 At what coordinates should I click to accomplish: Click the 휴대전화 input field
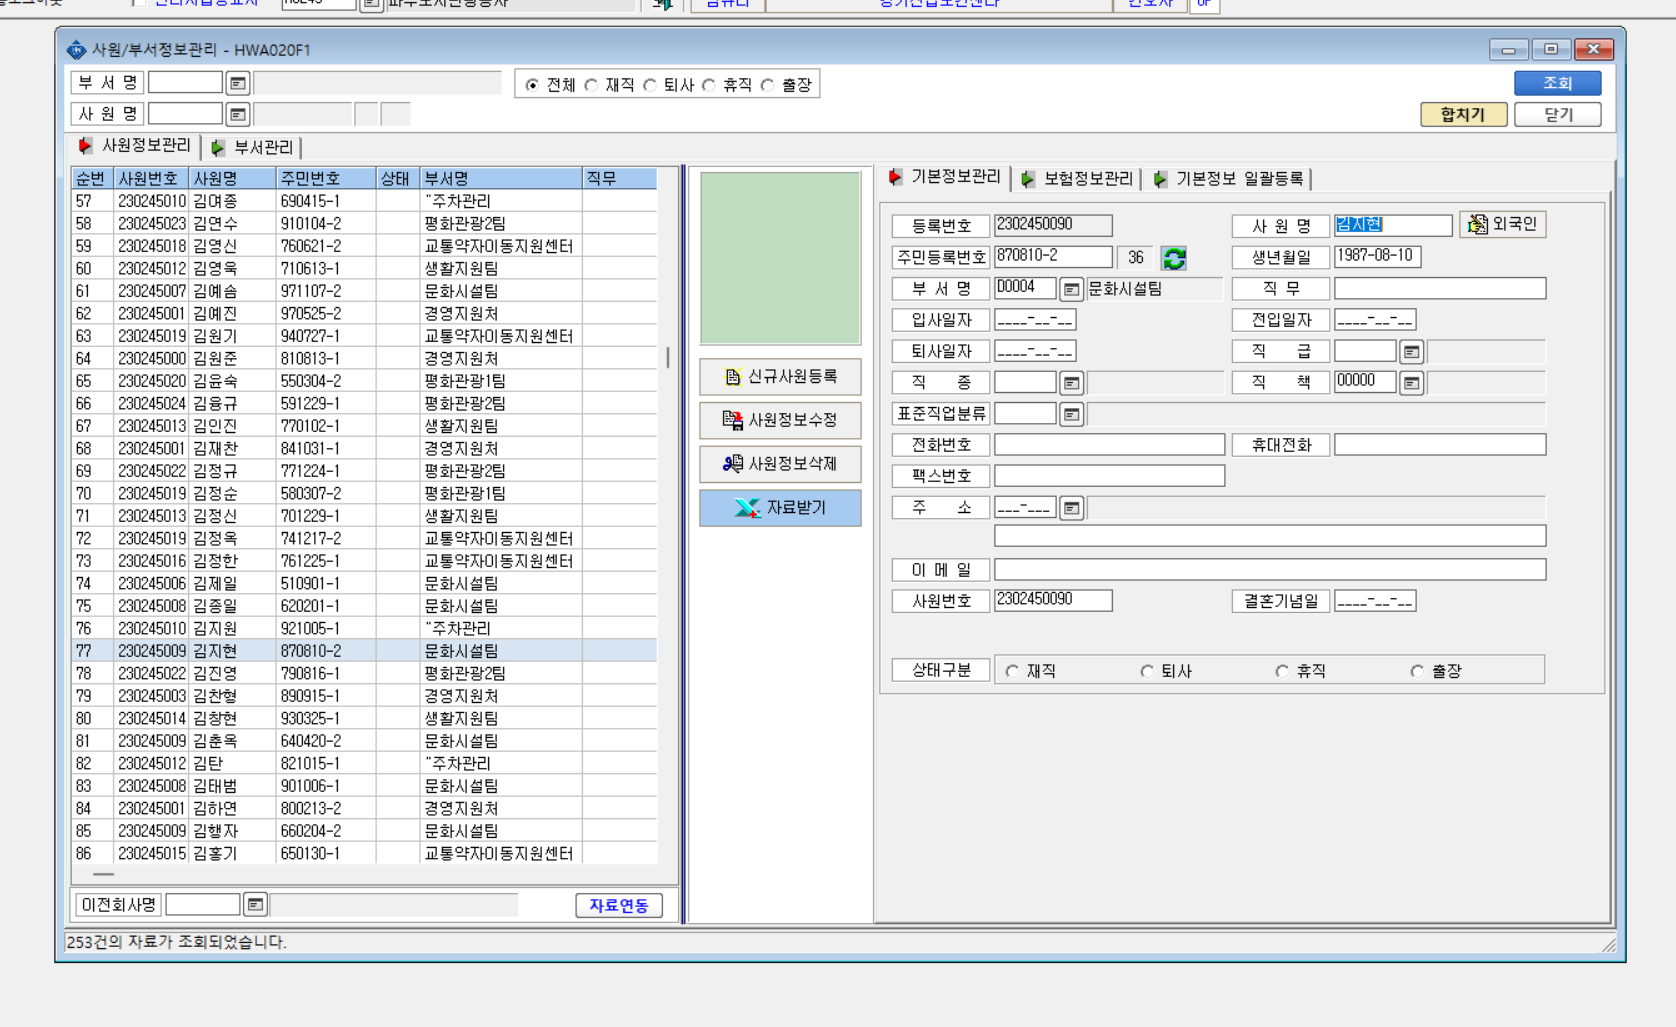pyautogui.click(x=1440, y=445)
